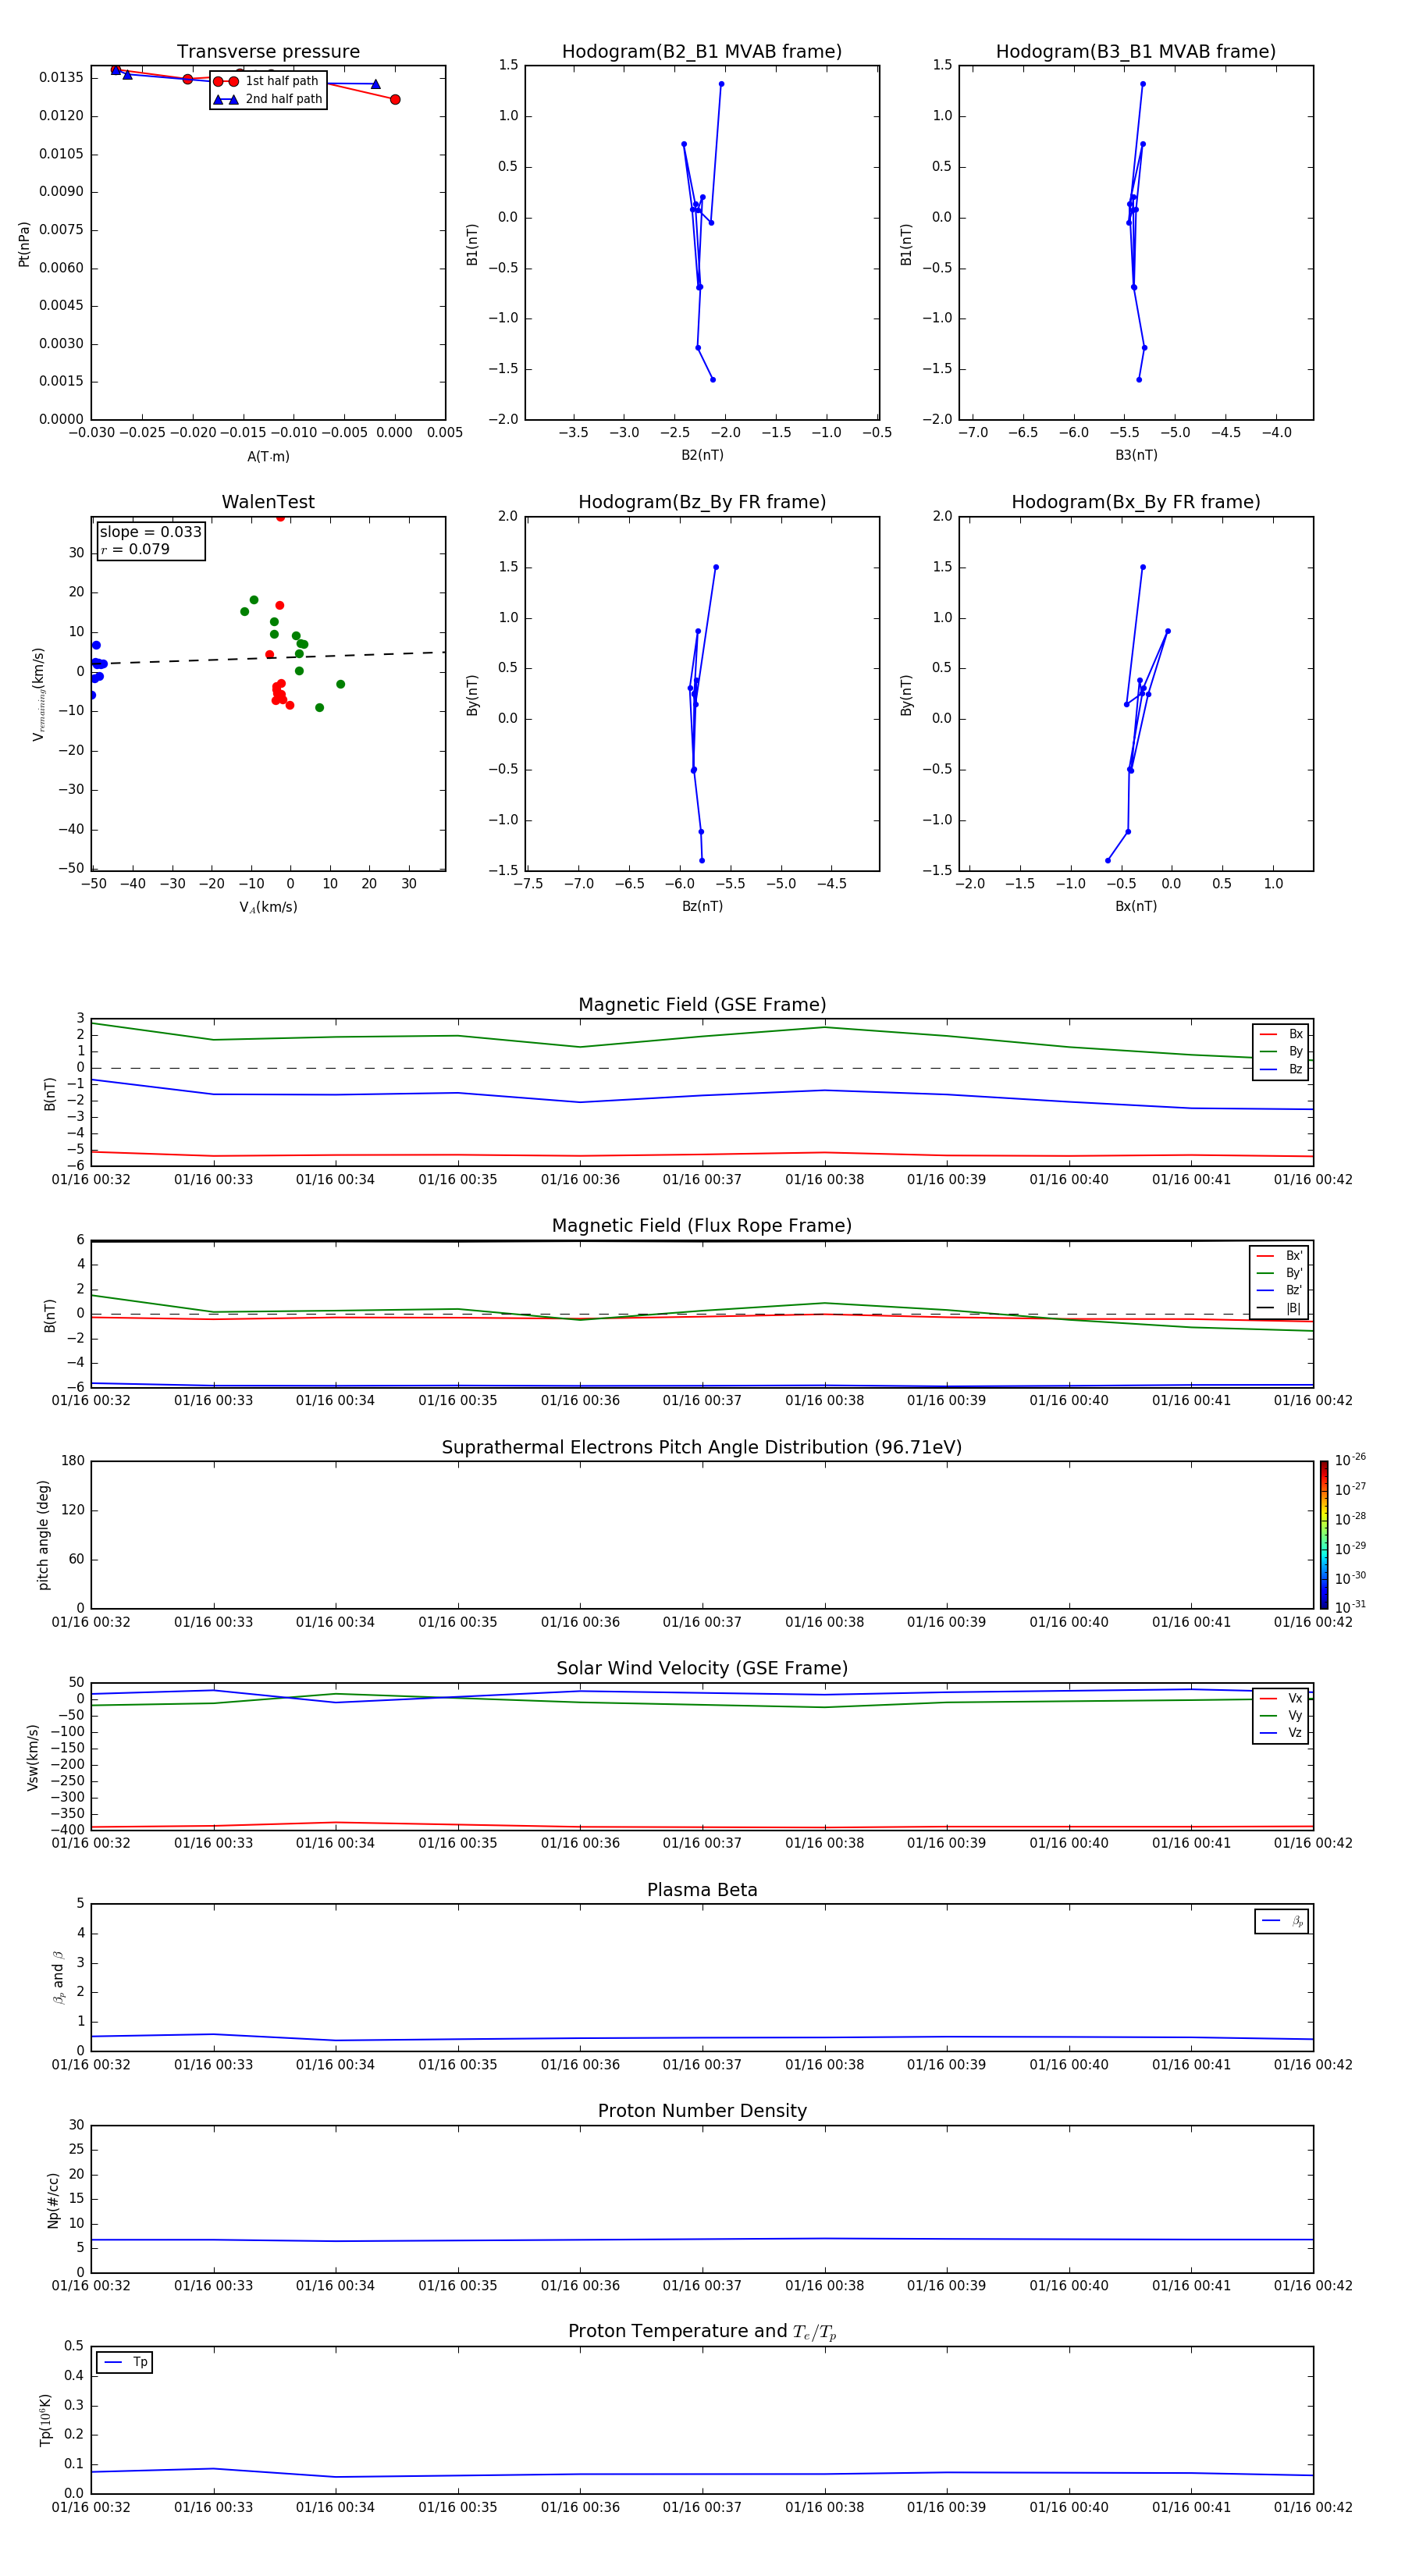Screen dimensions: 1405x2576
Task: Click the "Proton Temperature and Te/Tp" title
Action: 702,2332
